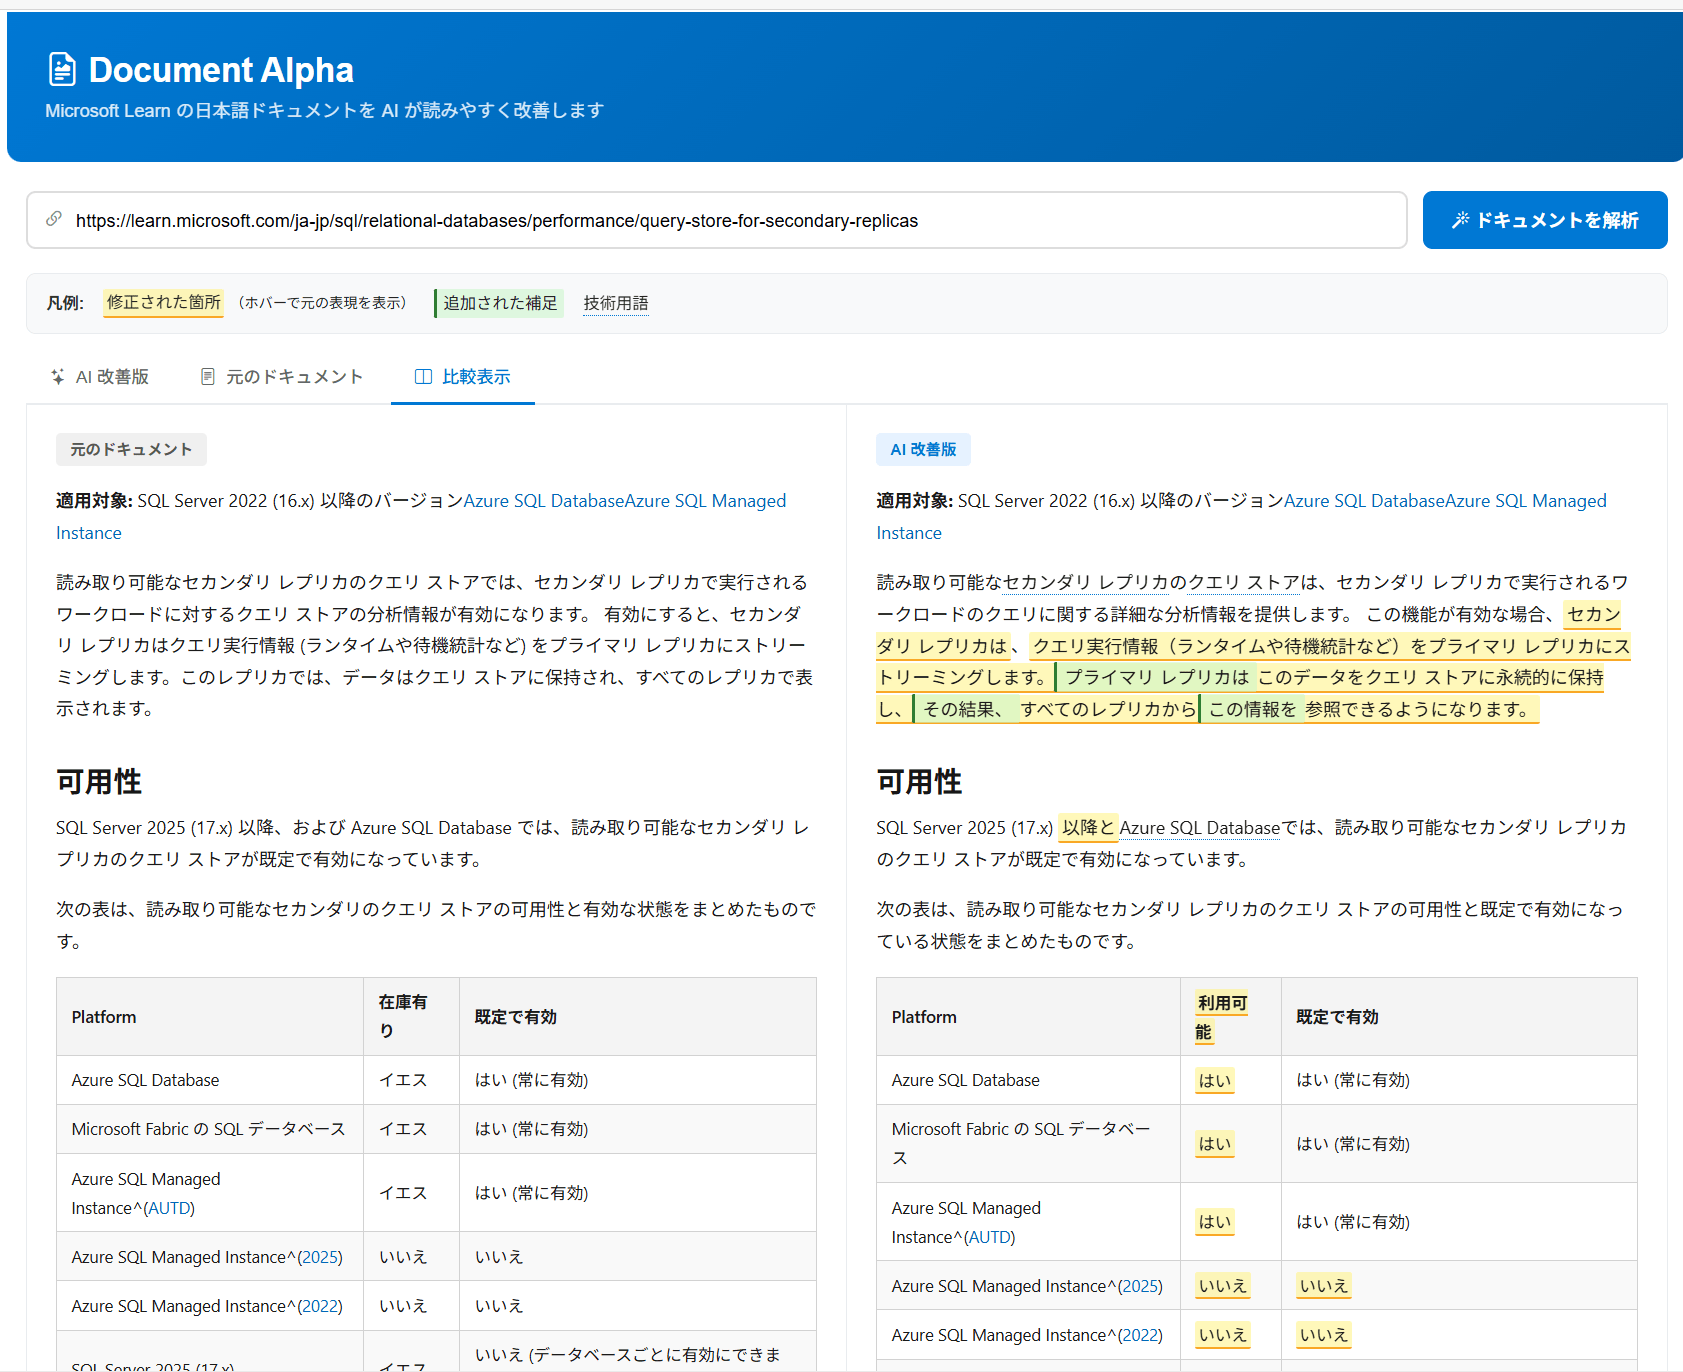Click the green added phrase その結果、
Screen dimensions: 1683x1372
tap(963, 709)
